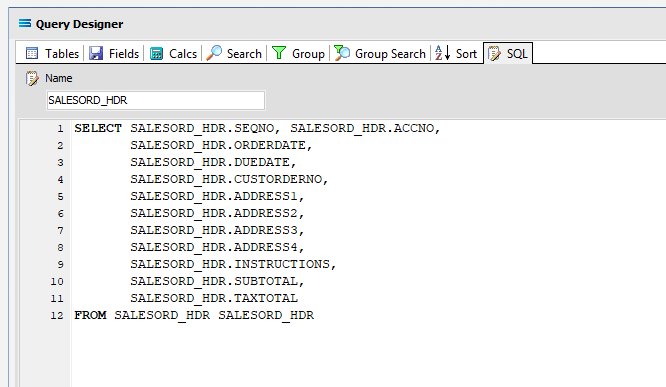Place cursor on SALESORD_HDR.TAXTOTAL line
Image resolution: width=666 pixels, height=387 pixels.
click(x=214, y=298)
